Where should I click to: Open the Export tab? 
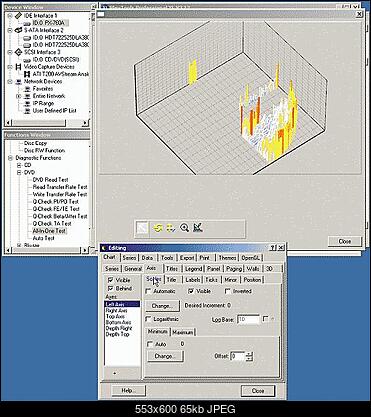pyautogui.click(x=187, y=258)
